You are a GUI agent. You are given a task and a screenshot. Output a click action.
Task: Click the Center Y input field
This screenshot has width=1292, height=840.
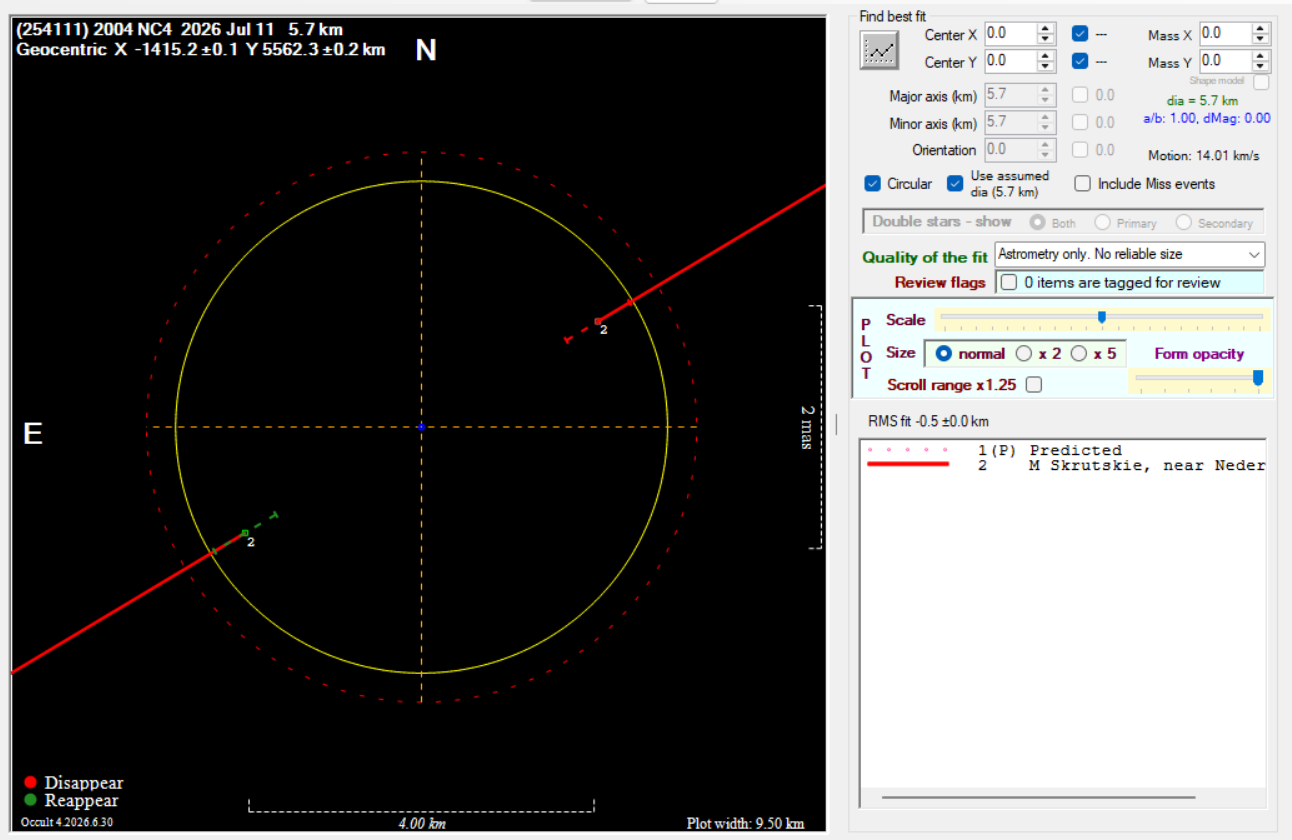pos(1010,61)
